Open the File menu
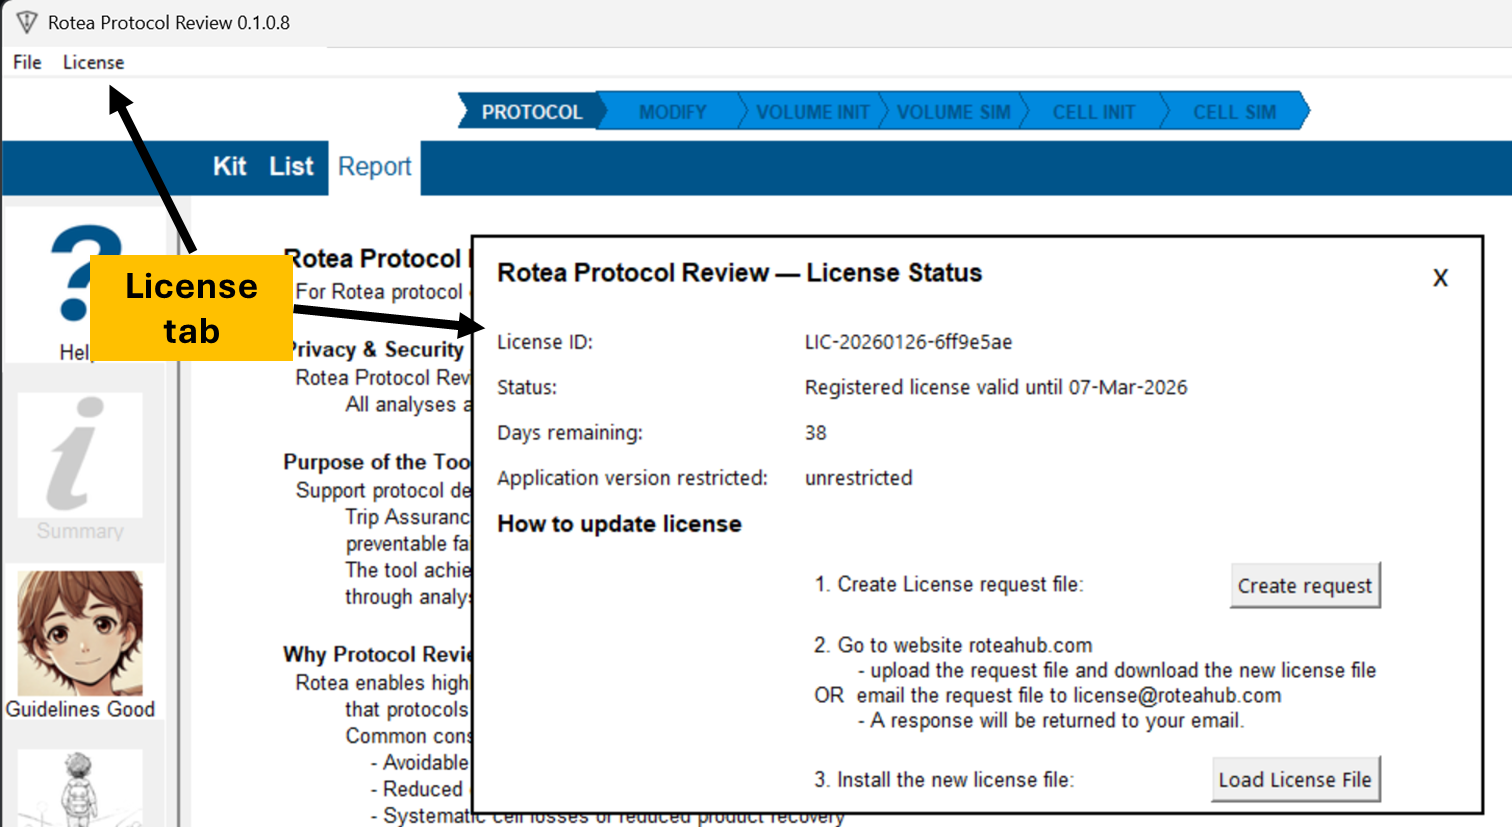 [27, 62]
